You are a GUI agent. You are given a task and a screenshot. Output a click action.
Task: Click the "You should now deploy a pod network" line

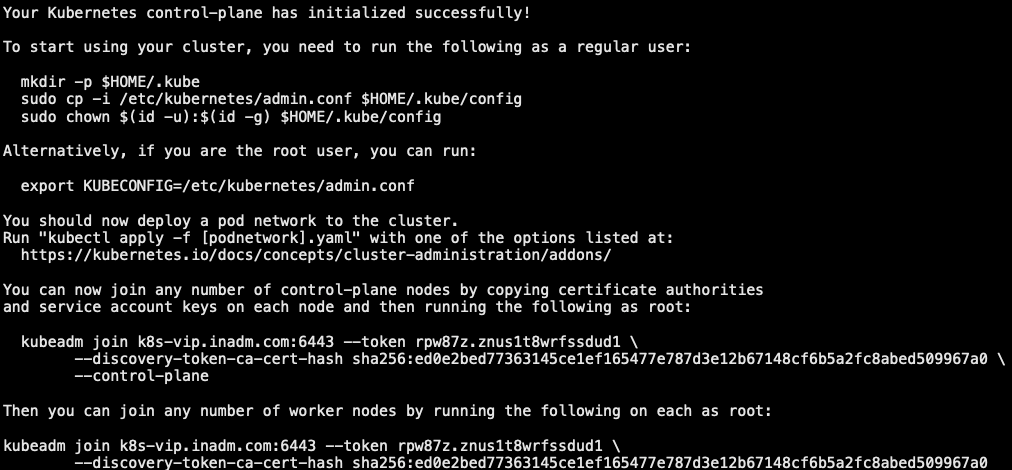[230, 221]
